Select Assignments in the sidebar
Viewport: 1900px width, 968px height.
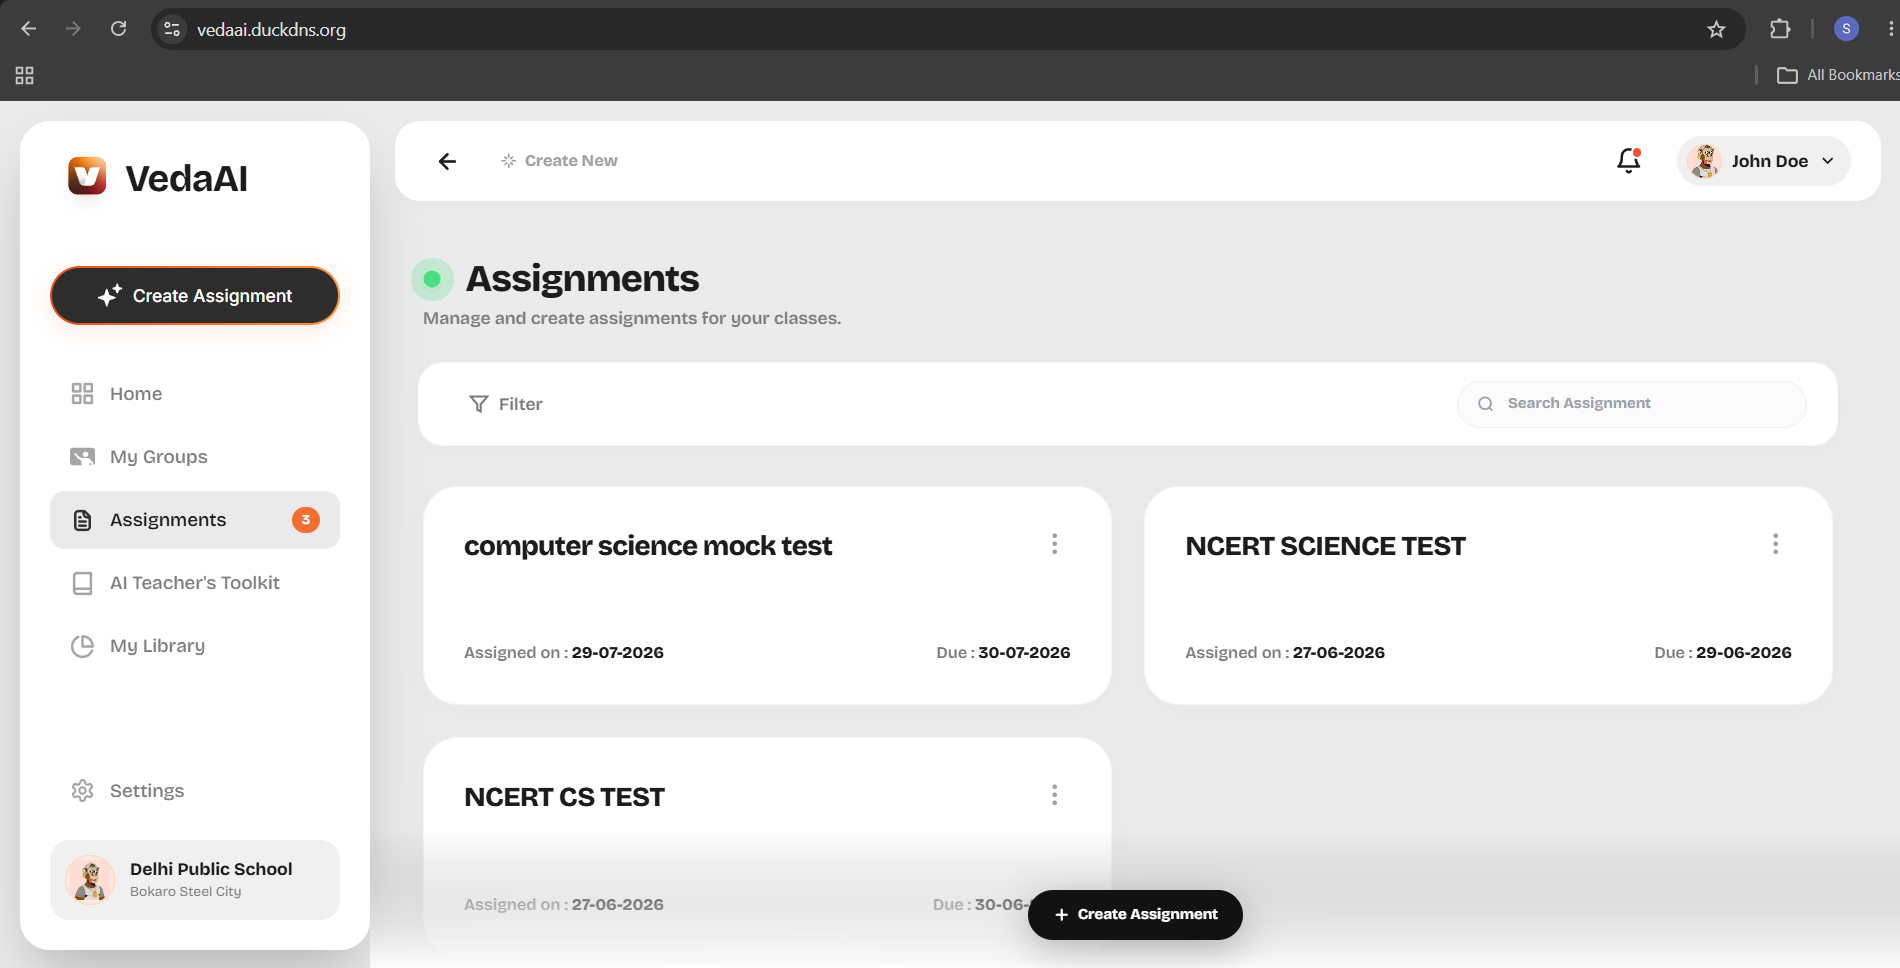click(x=195, y=520)
